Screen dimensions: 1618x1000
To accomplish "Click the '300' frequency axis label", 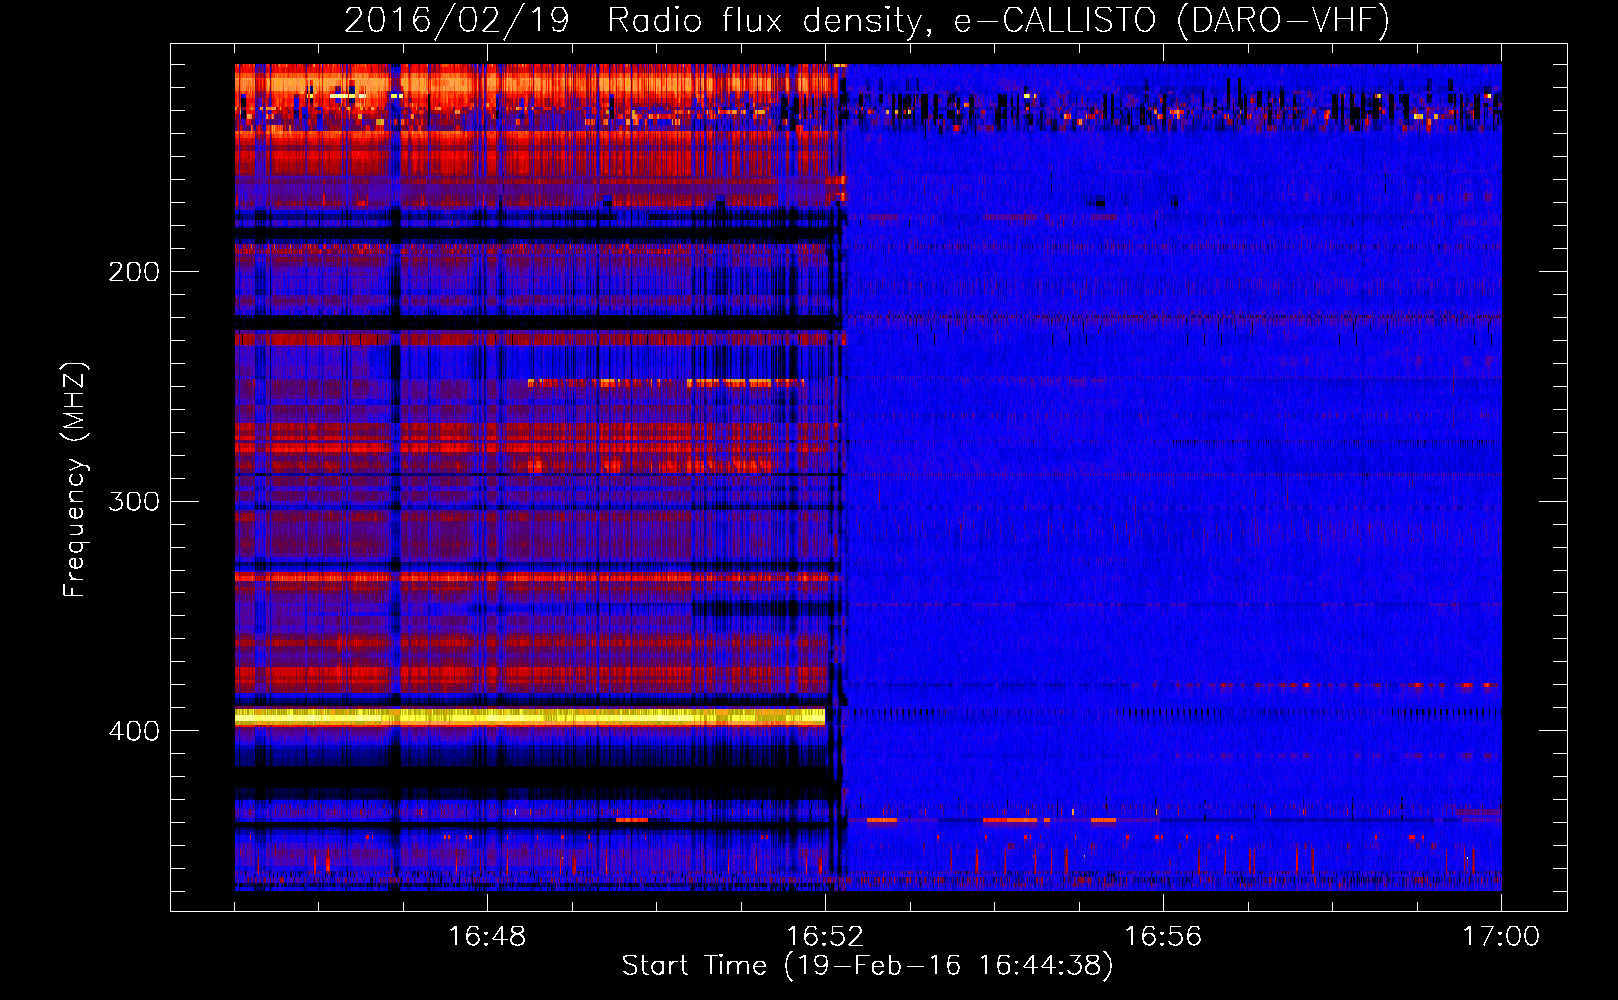I will [134, 501].
